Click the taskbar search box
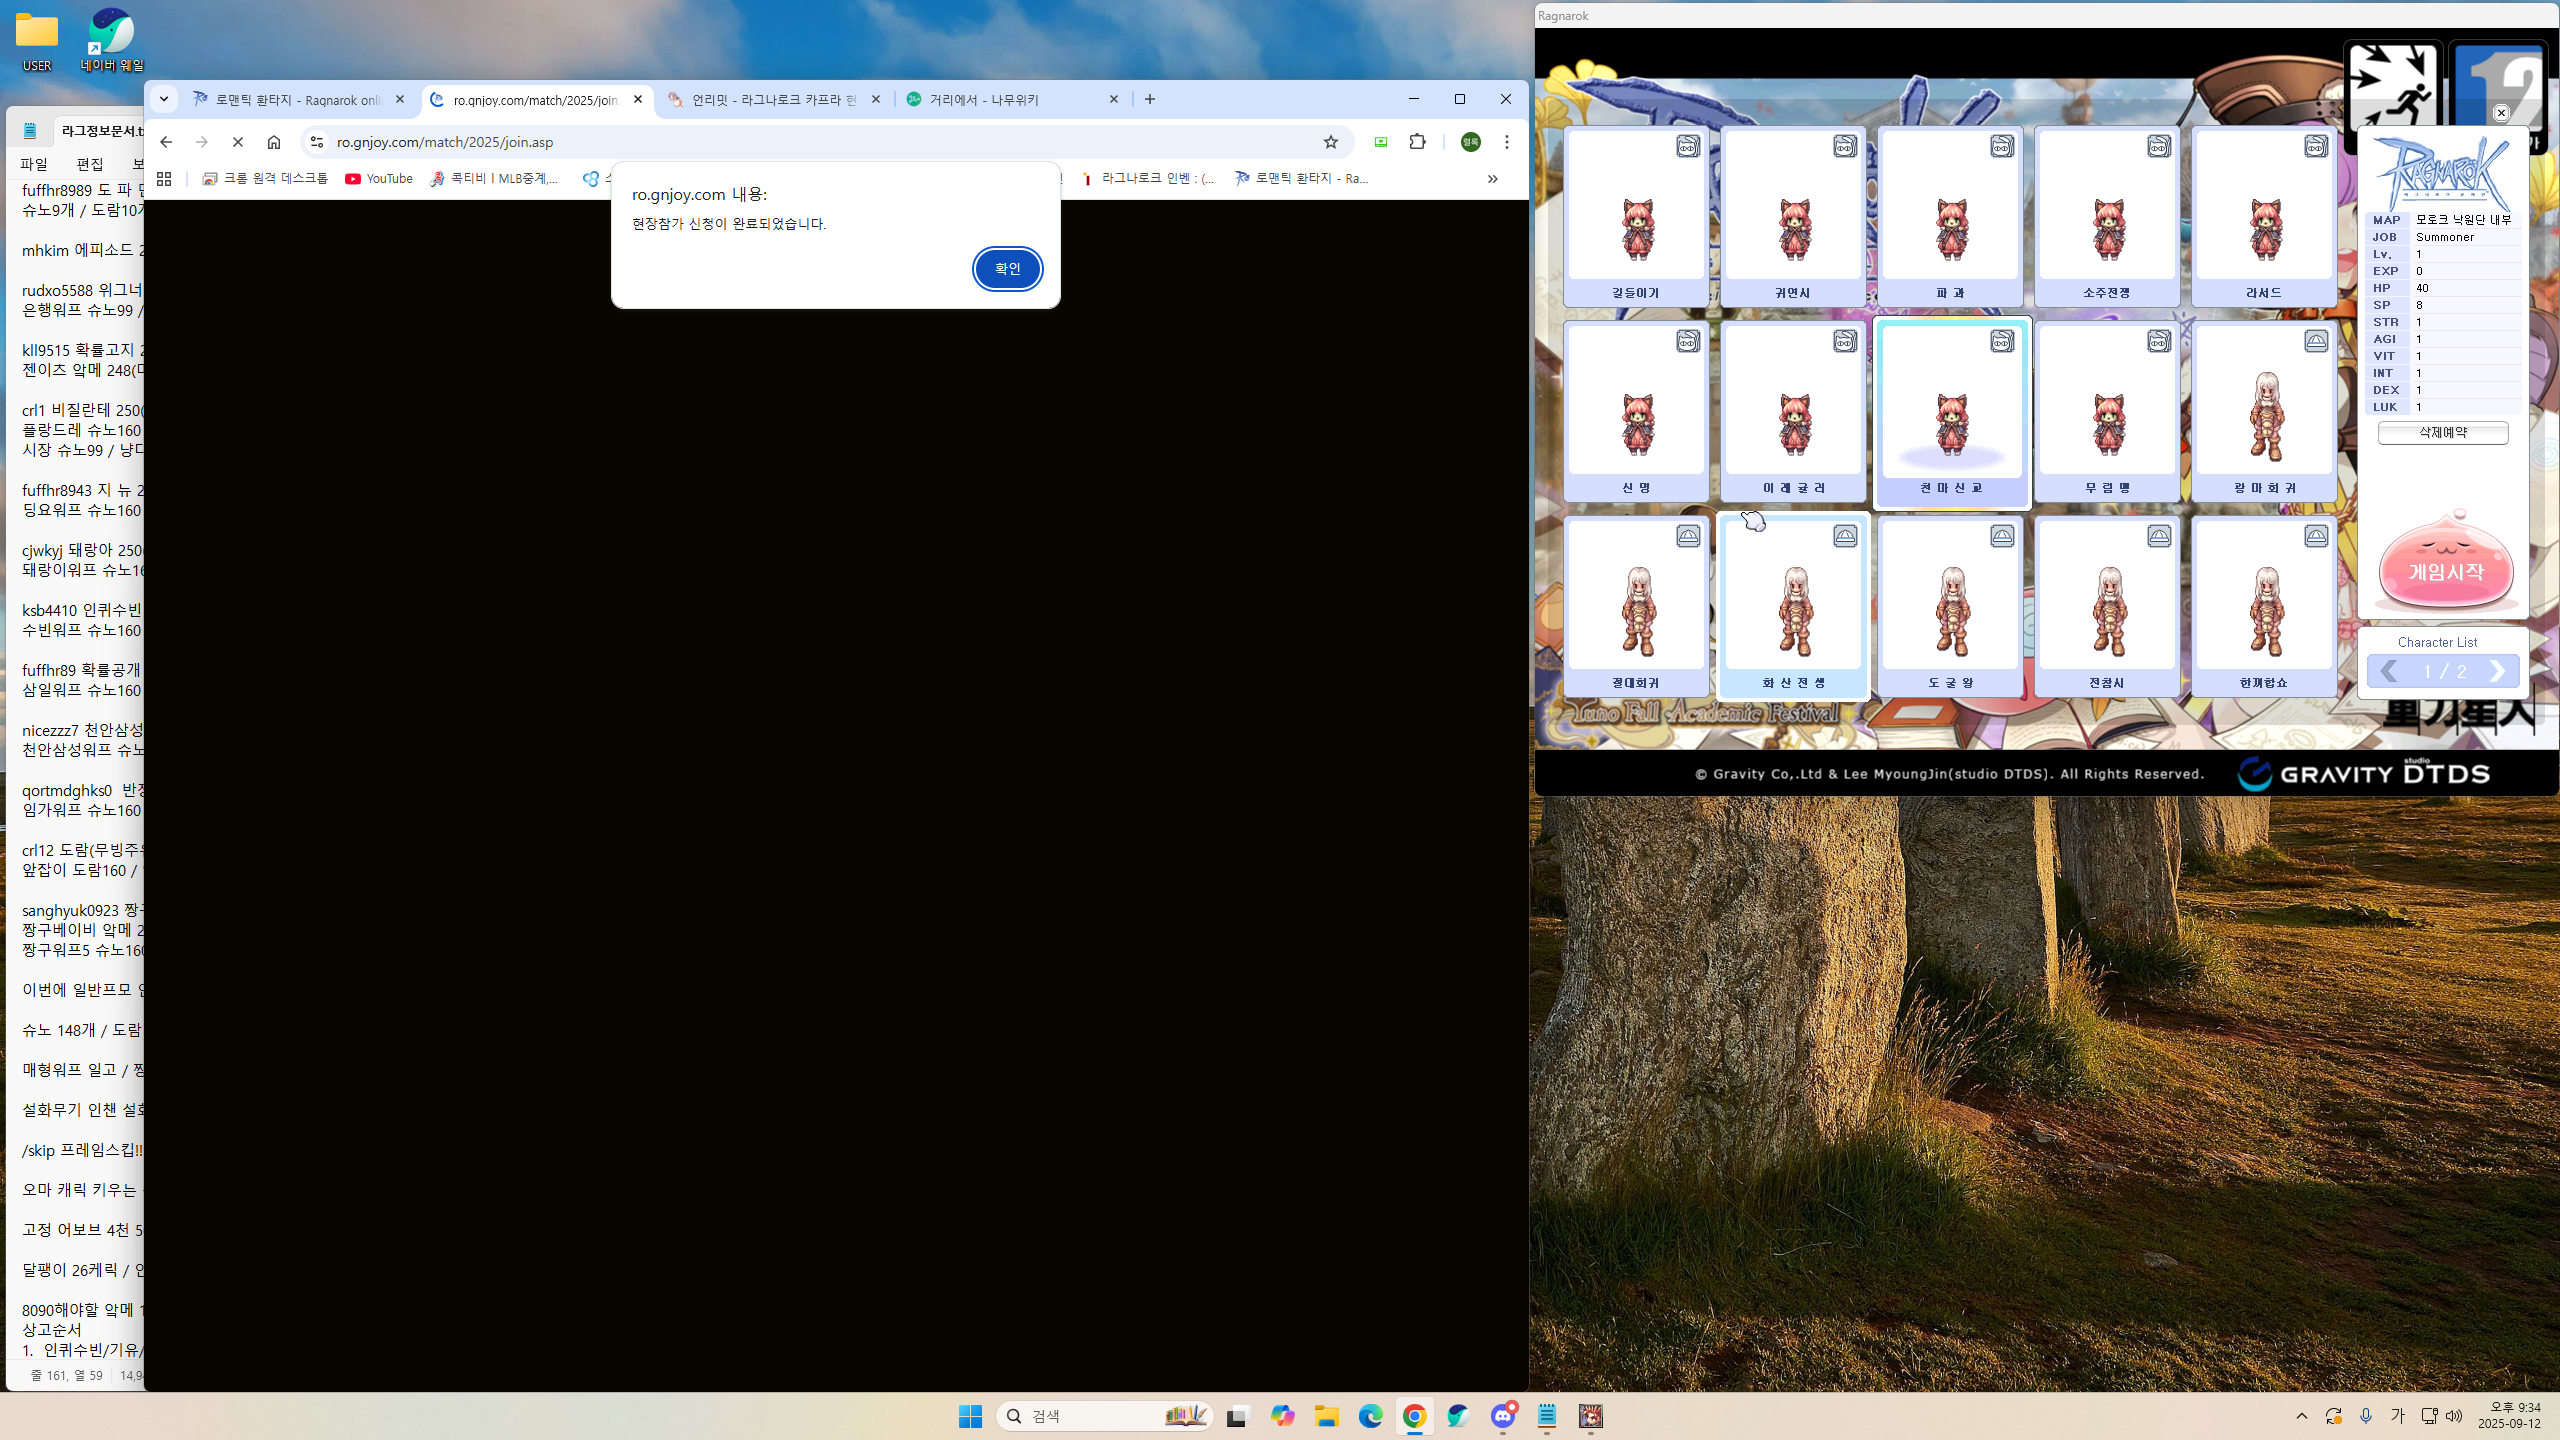 coord(1105,1416)
